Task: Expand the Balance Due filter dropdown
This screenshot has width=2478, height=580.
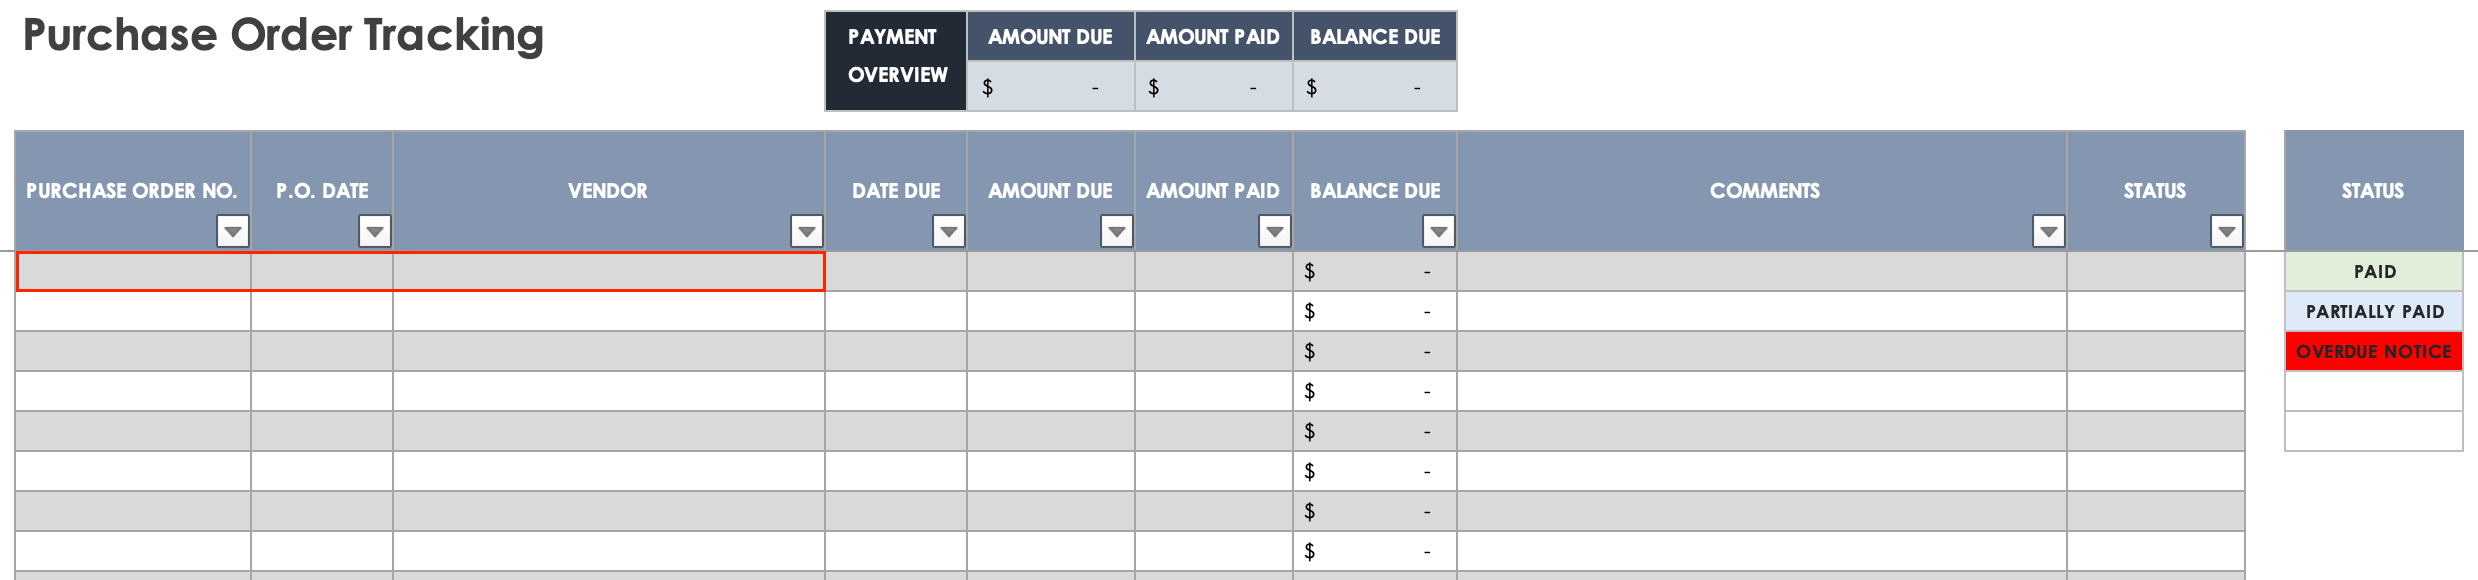Action: point(1438,232)
